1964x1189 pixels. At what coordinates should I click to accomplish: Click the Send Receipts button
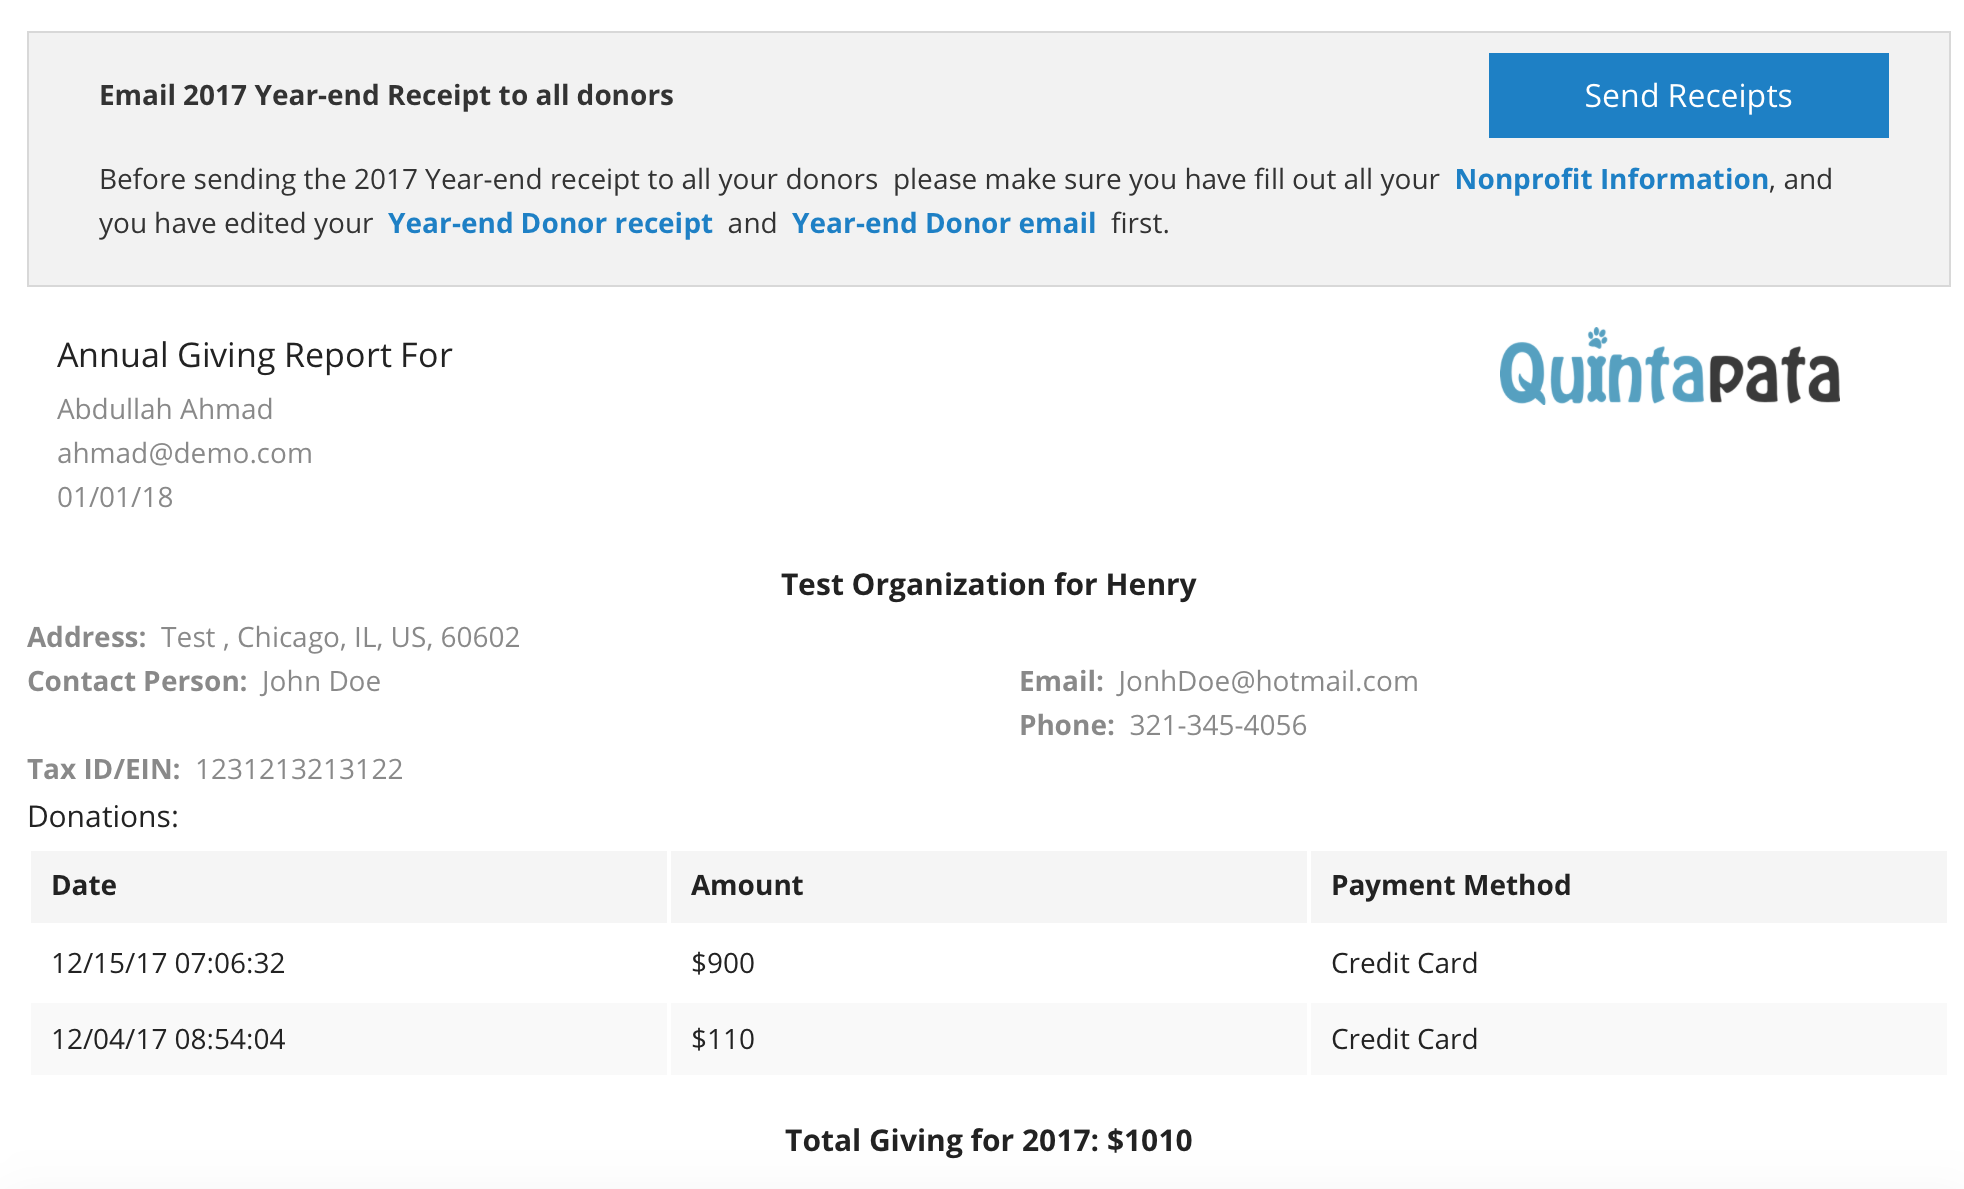[x=1687, y=96]
